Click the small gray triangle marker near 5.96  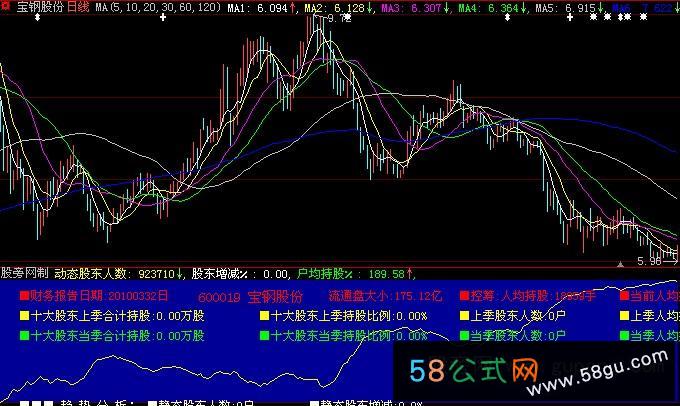(621, 264)
